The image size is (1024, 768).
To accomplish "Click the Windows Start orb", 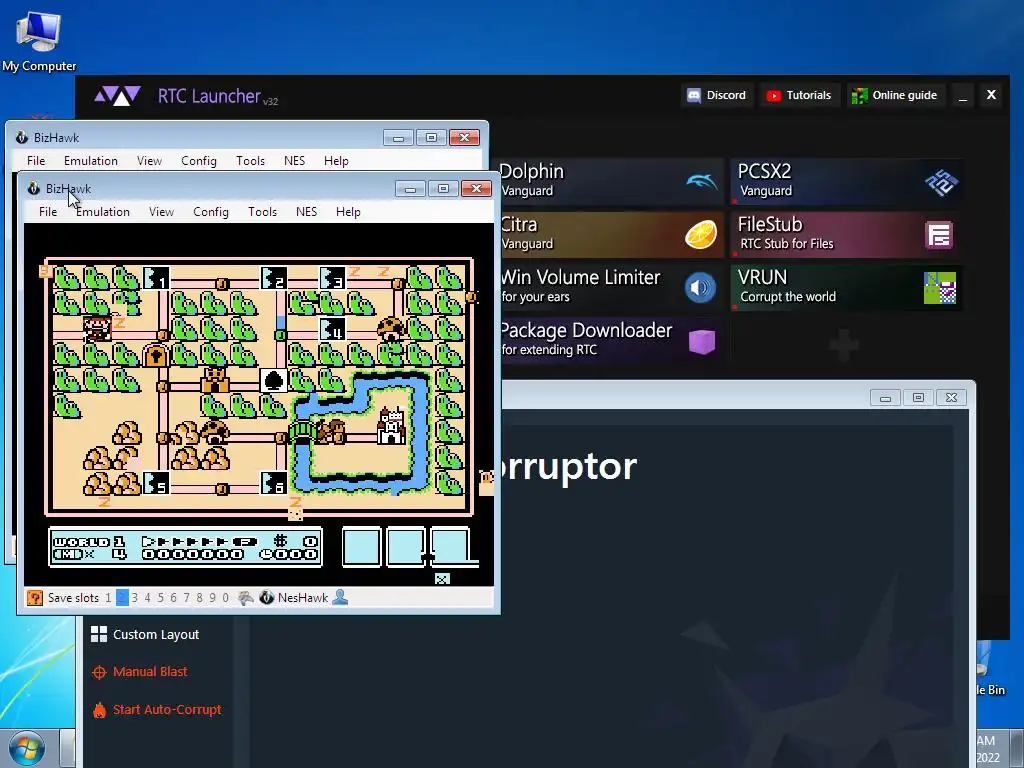I will pos(27,748).
